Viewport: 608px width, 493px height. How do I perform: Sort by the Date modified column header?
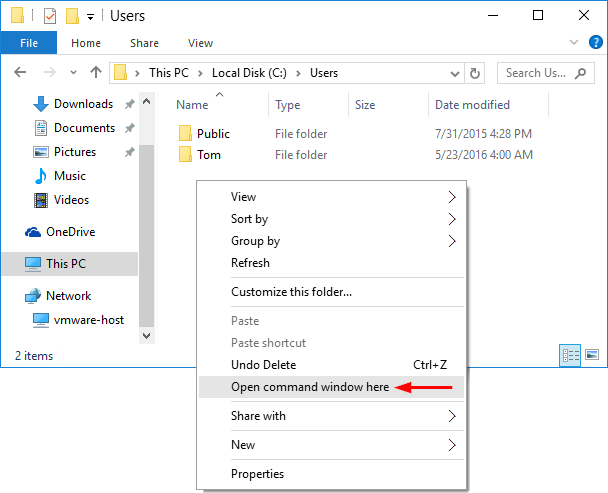click(x=472, y=105)
